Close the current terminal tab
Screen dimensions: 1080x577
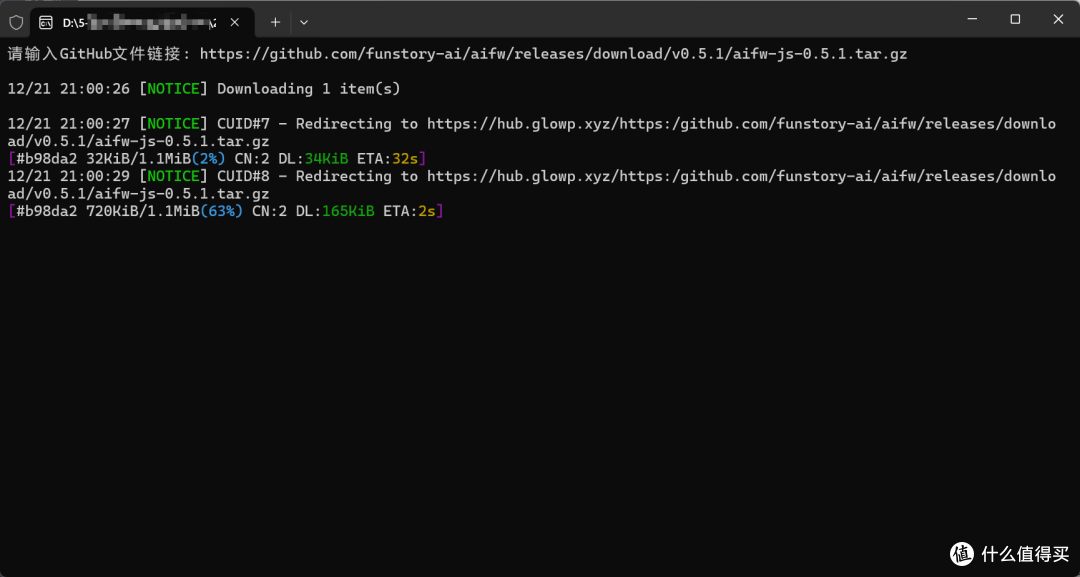(x=234, y=22)
